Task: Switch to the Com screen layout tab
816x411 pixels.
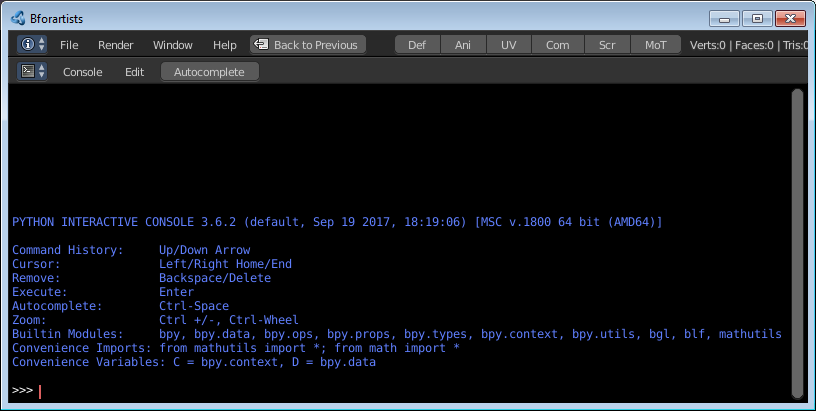Action: click(x=558, y=45)
